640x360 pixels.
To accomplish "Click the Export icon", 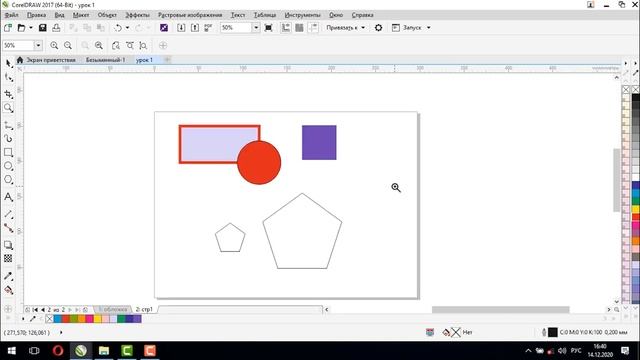I will 195,28.
